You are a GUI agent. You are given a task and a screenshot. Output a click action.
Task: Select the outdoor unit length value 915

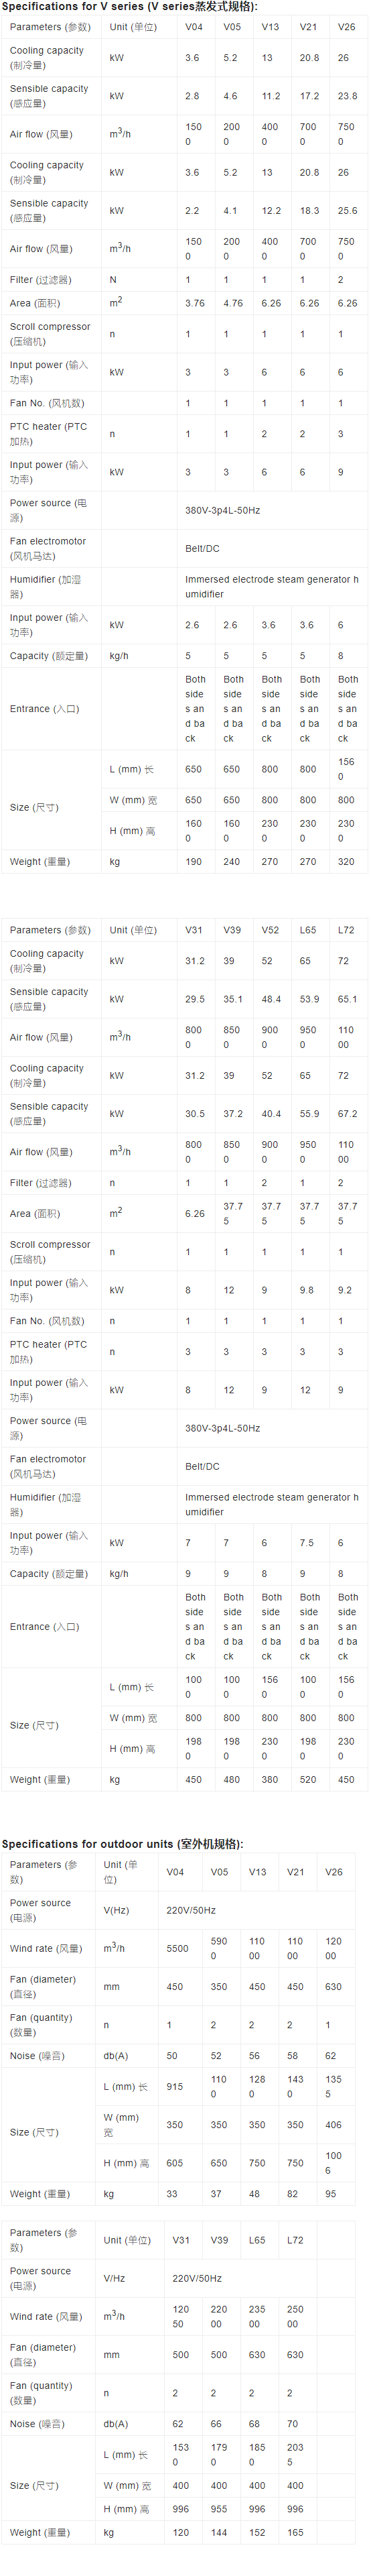click(174, 2086)
